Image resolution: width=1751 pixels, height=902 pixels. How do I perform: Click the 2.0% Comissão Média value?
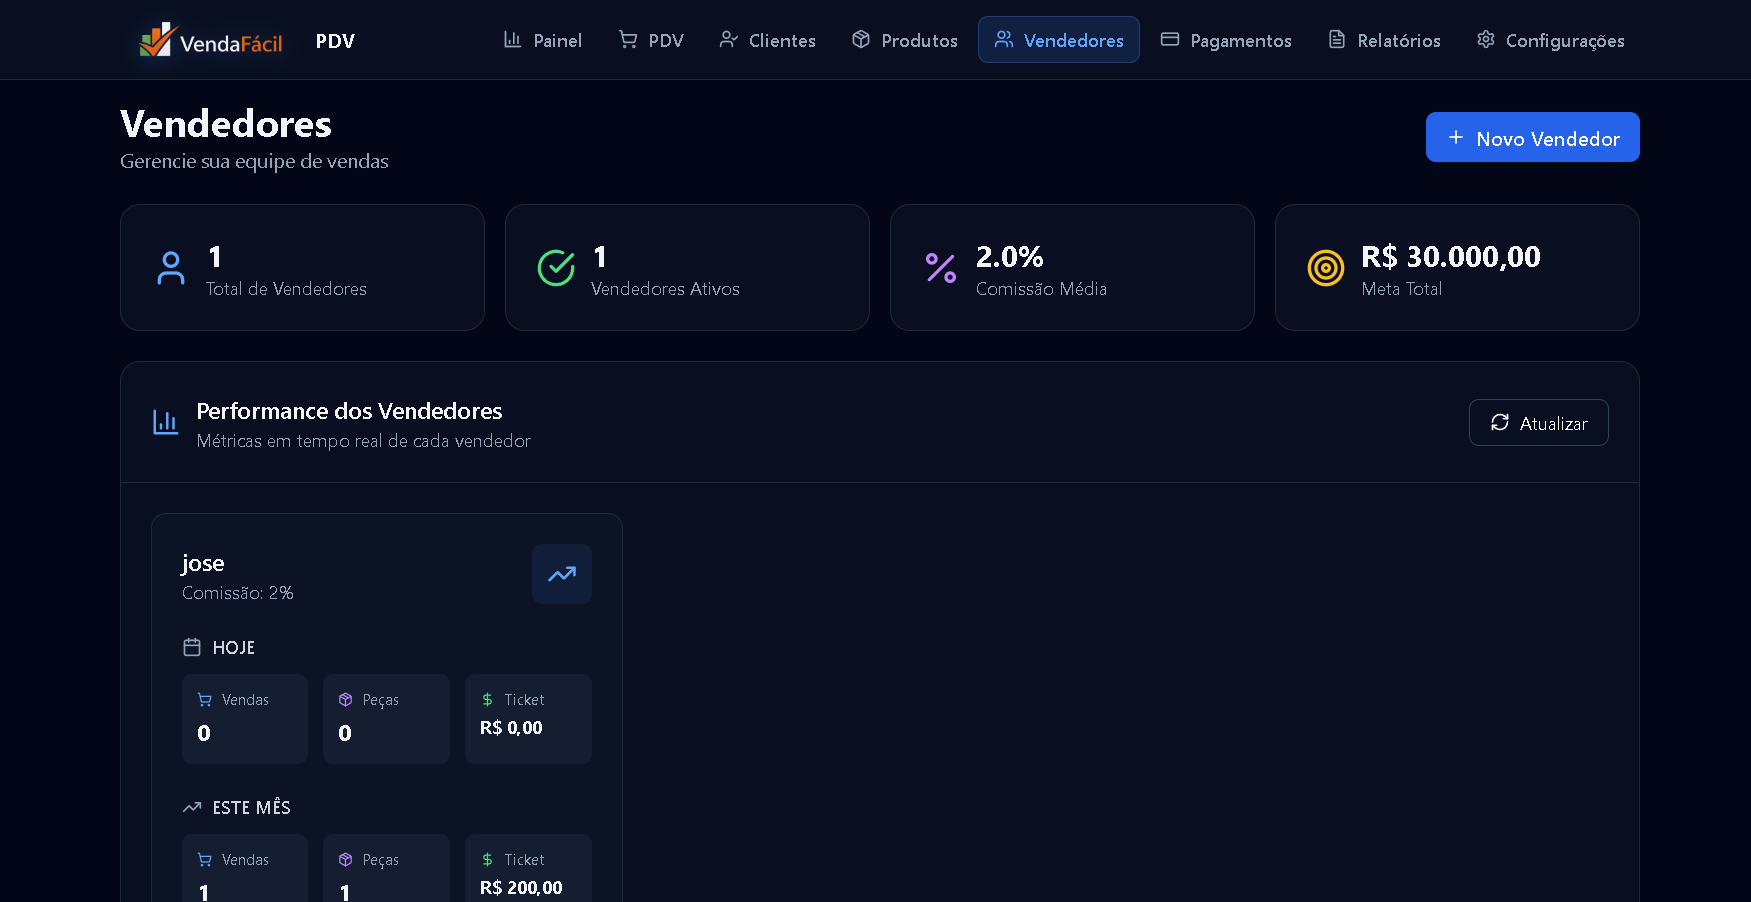[x=1010, y=257]
